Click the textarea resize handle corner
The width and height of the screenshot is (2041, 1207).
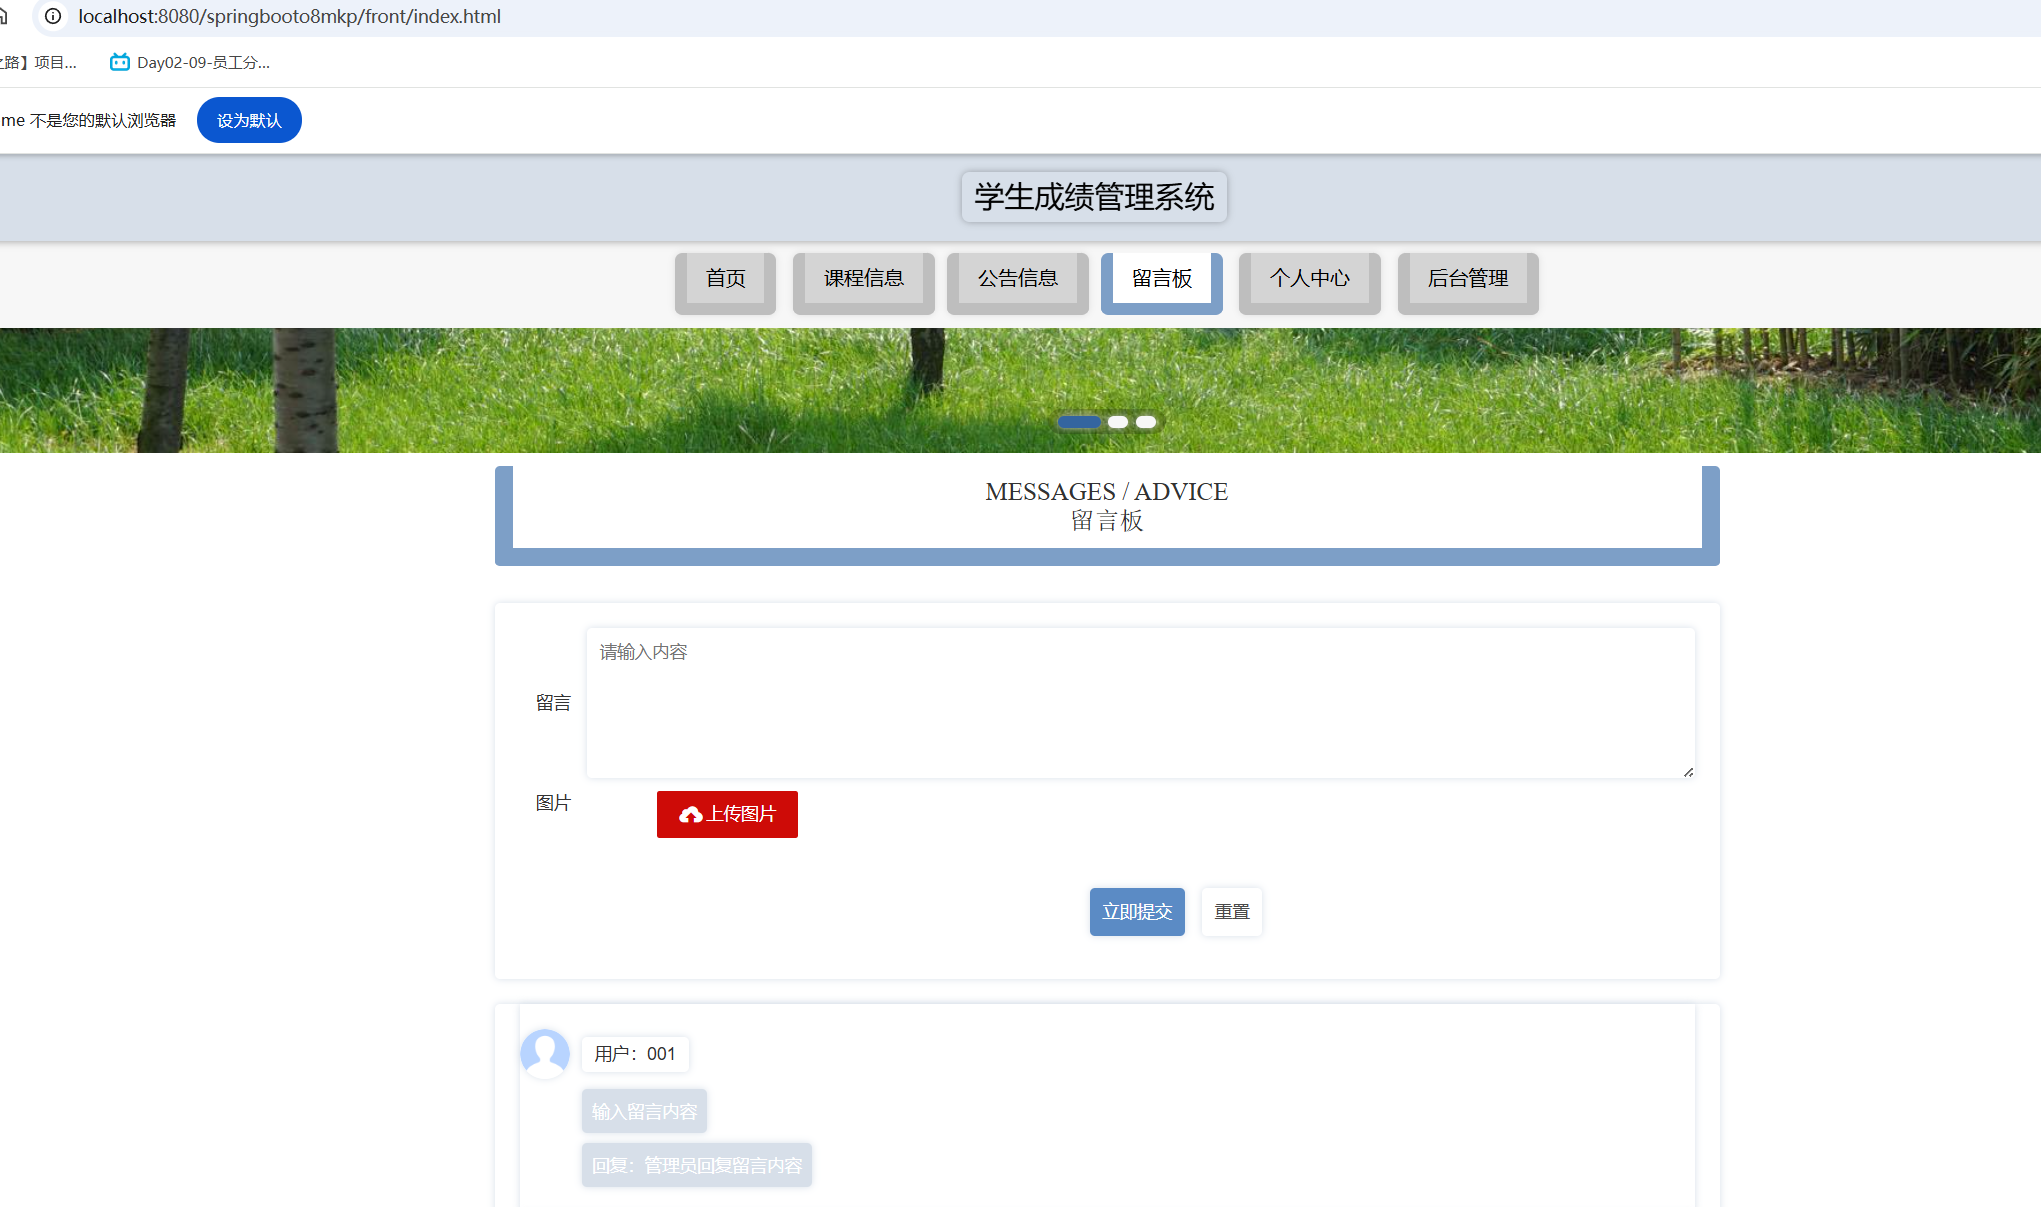point(1688,771)
